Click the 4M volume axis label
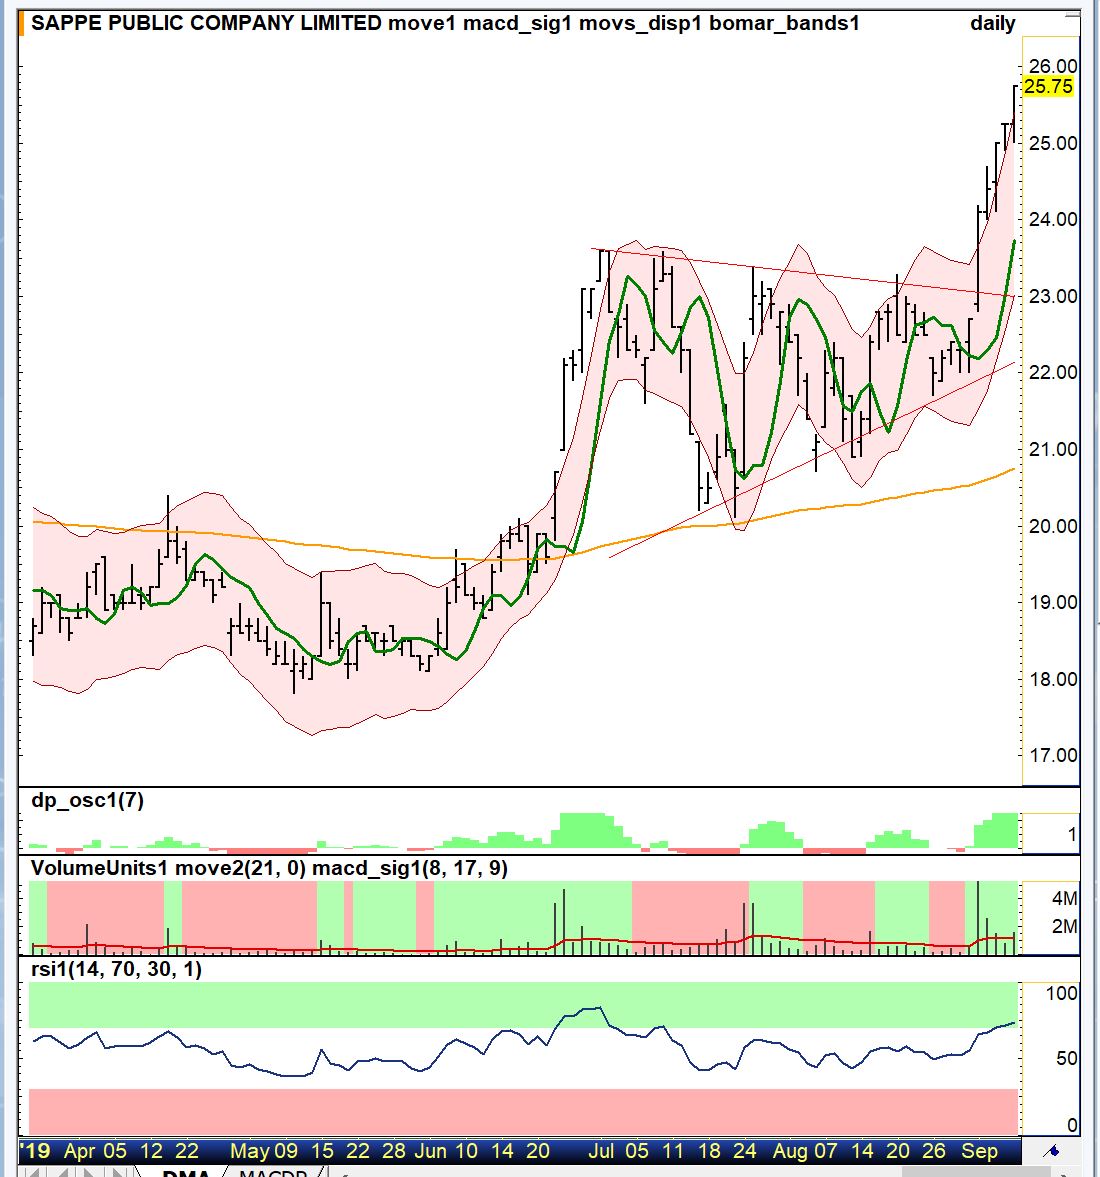Viewport: 1100px width, 1177px height. tap(1065, 899)
